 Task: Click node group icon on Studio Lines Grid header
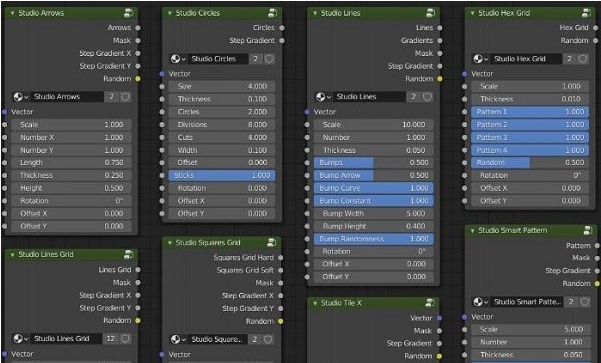tap(128, 255)
